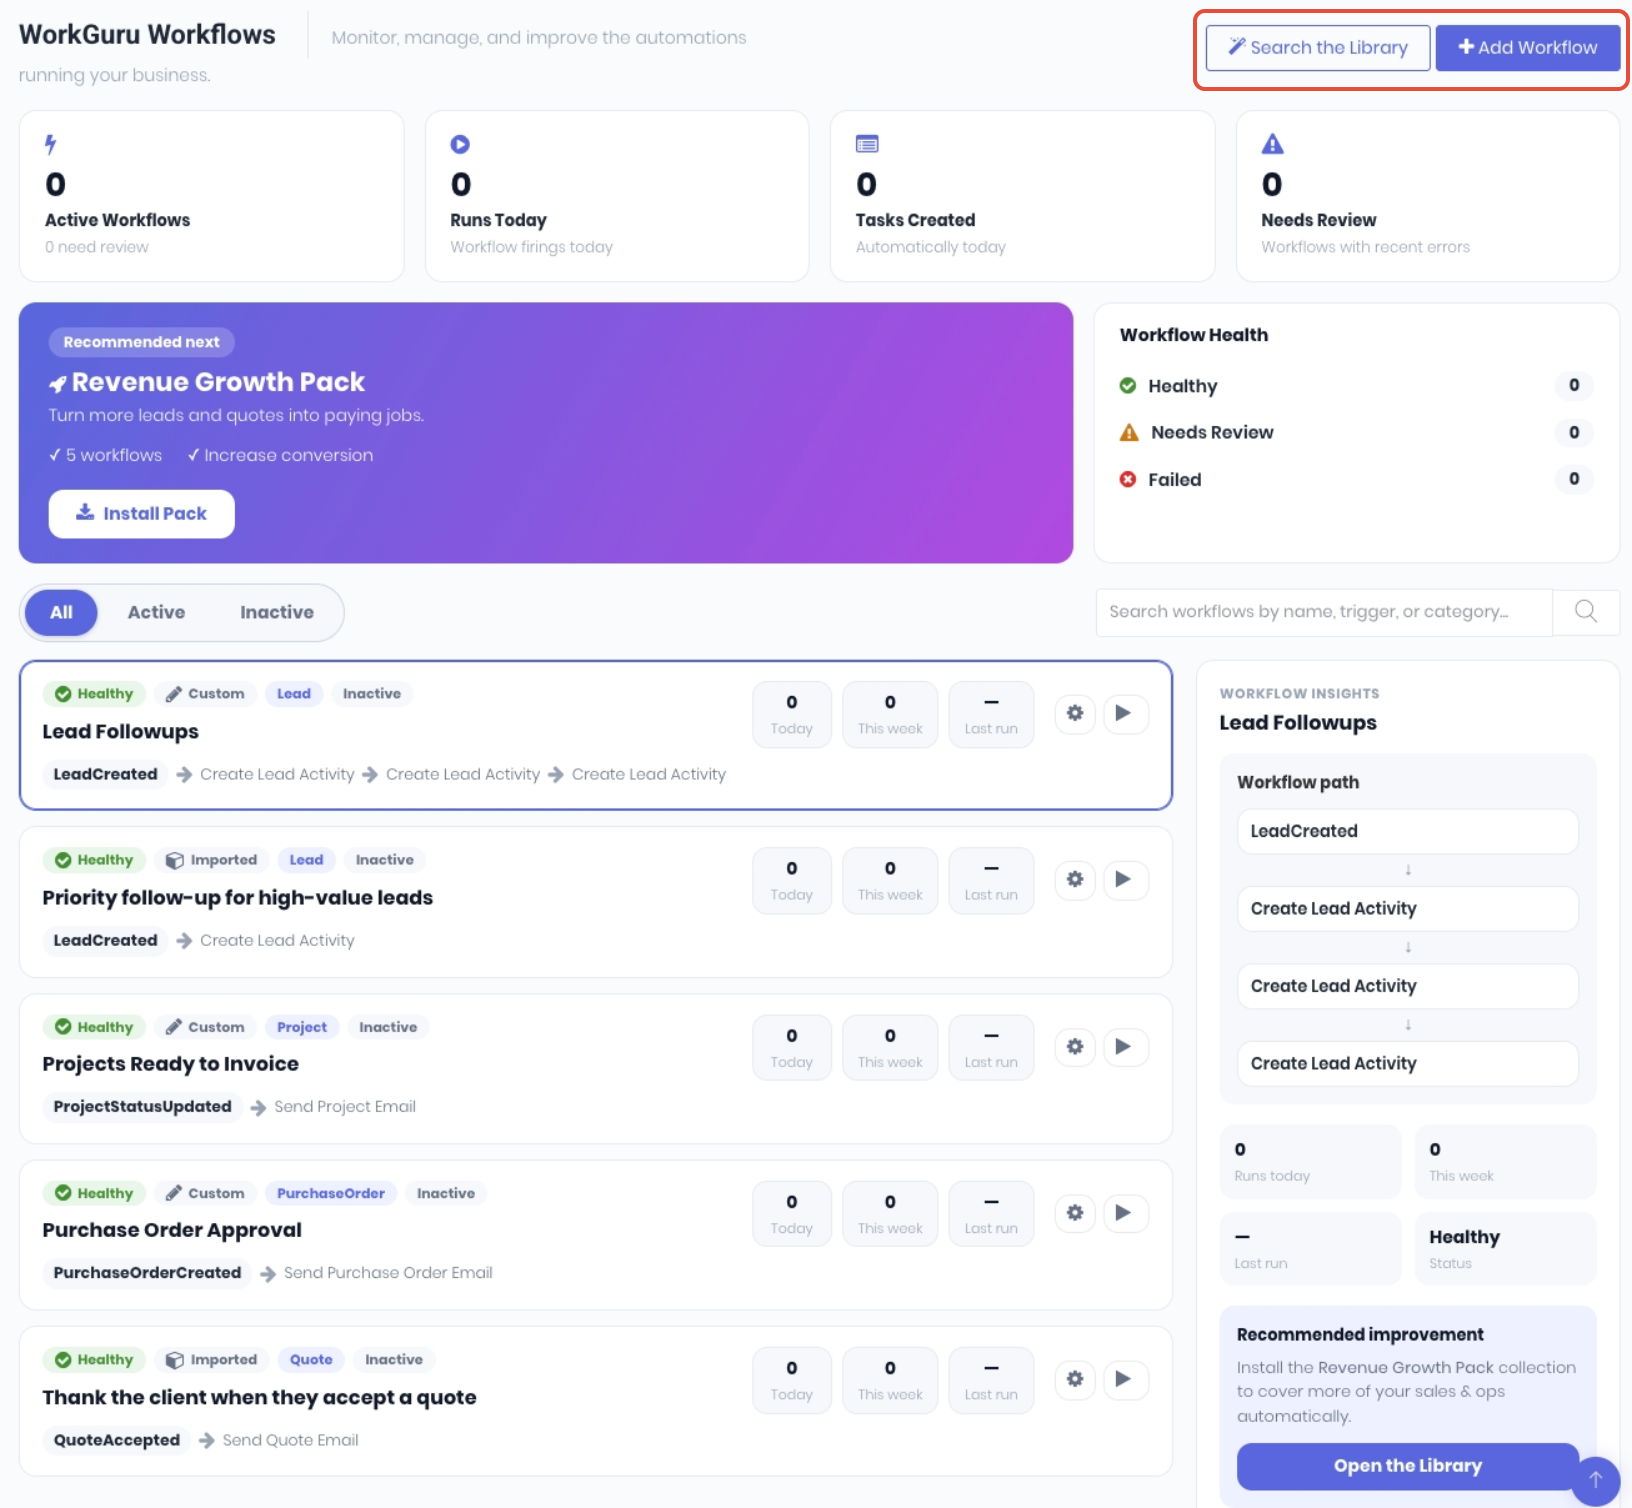
Task: Click the Imported tag on Priority follow-up workflow
Action: click(212, 860)
